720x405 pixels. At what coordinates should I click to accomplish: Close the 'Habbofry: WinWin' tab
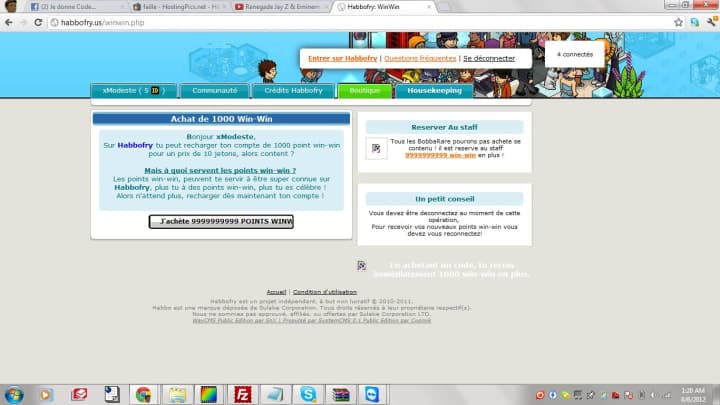point(429,7)
